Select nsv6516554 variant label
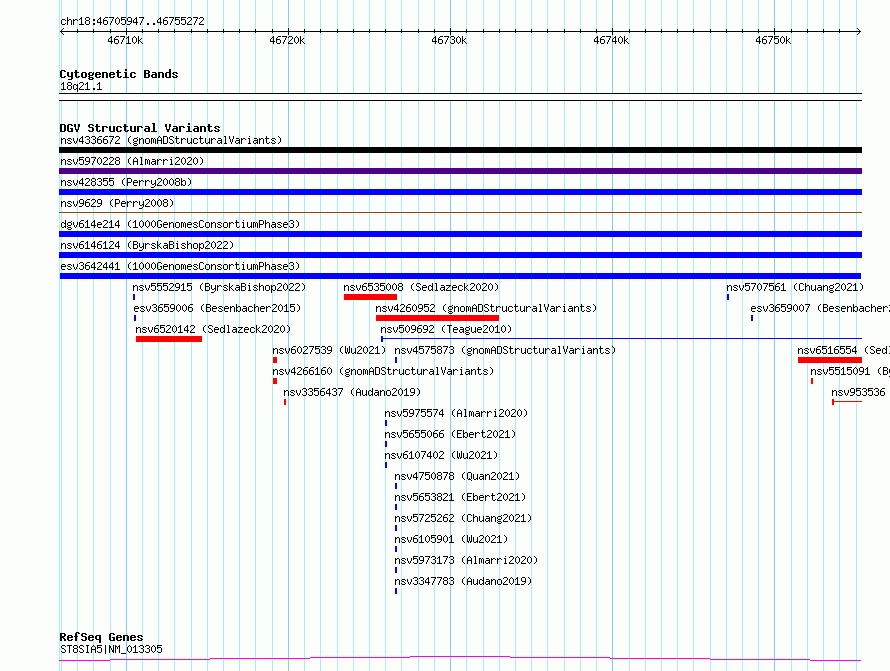The height and width of the screenshot is (671, 890). pos(843,350)
